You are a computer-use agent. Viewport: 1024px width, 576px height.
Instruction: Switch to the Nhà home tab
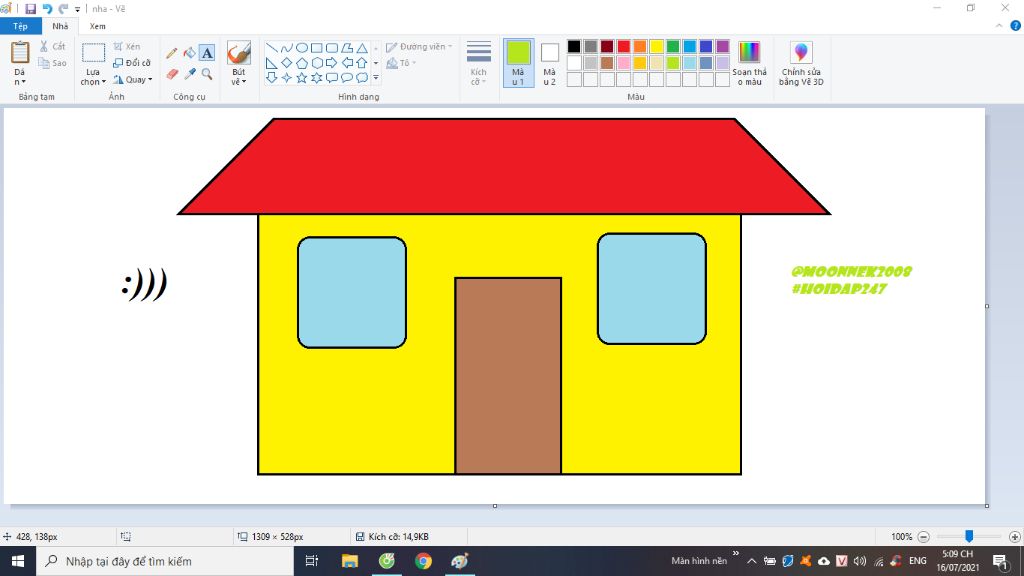(60, 26)
